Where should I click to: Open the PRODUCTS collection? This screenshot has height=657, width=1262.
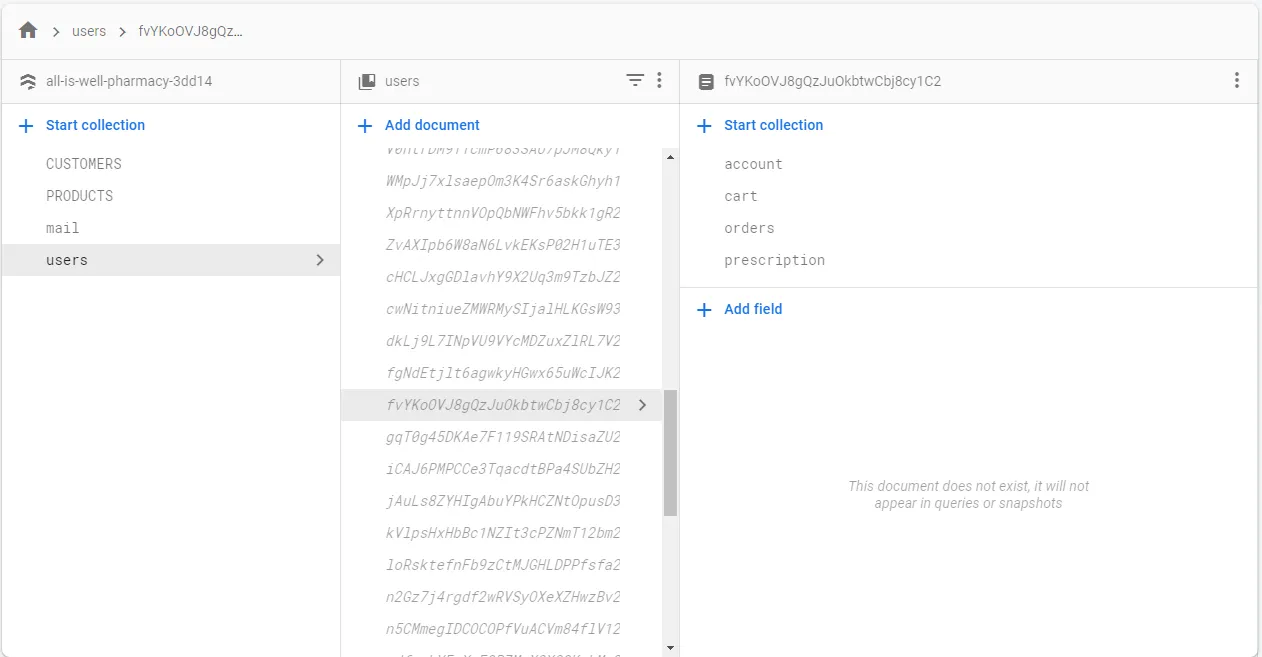coord(80,196)
